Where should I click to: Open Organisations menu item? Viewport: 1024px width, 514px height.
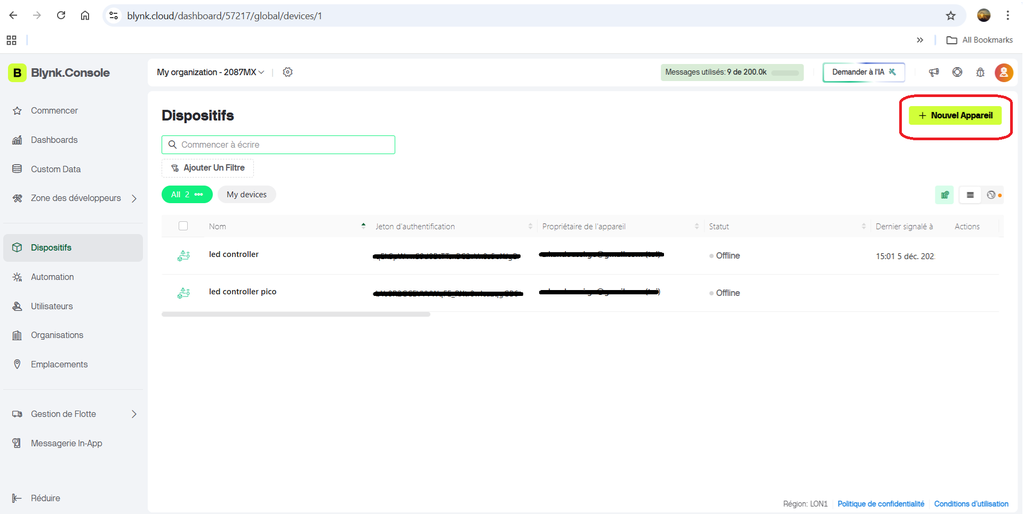click(57, 335)
